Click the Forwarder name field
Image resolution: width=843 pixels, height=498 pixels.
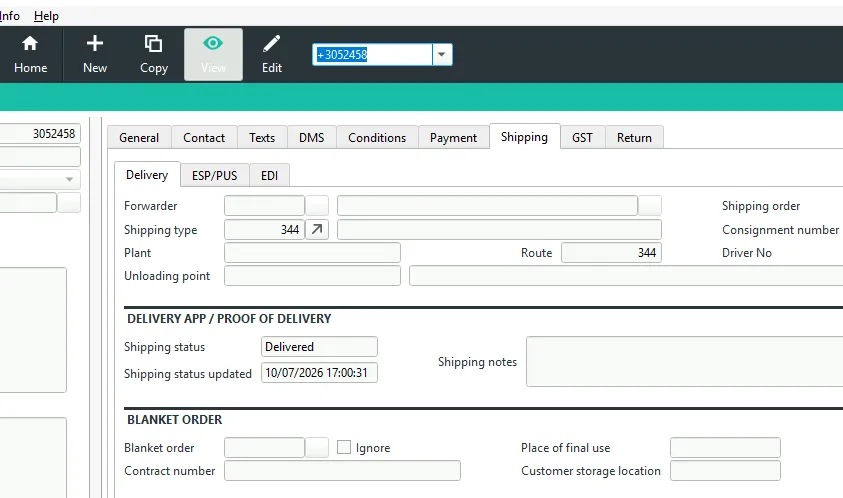pyautogui.click(x=487, y=206)
